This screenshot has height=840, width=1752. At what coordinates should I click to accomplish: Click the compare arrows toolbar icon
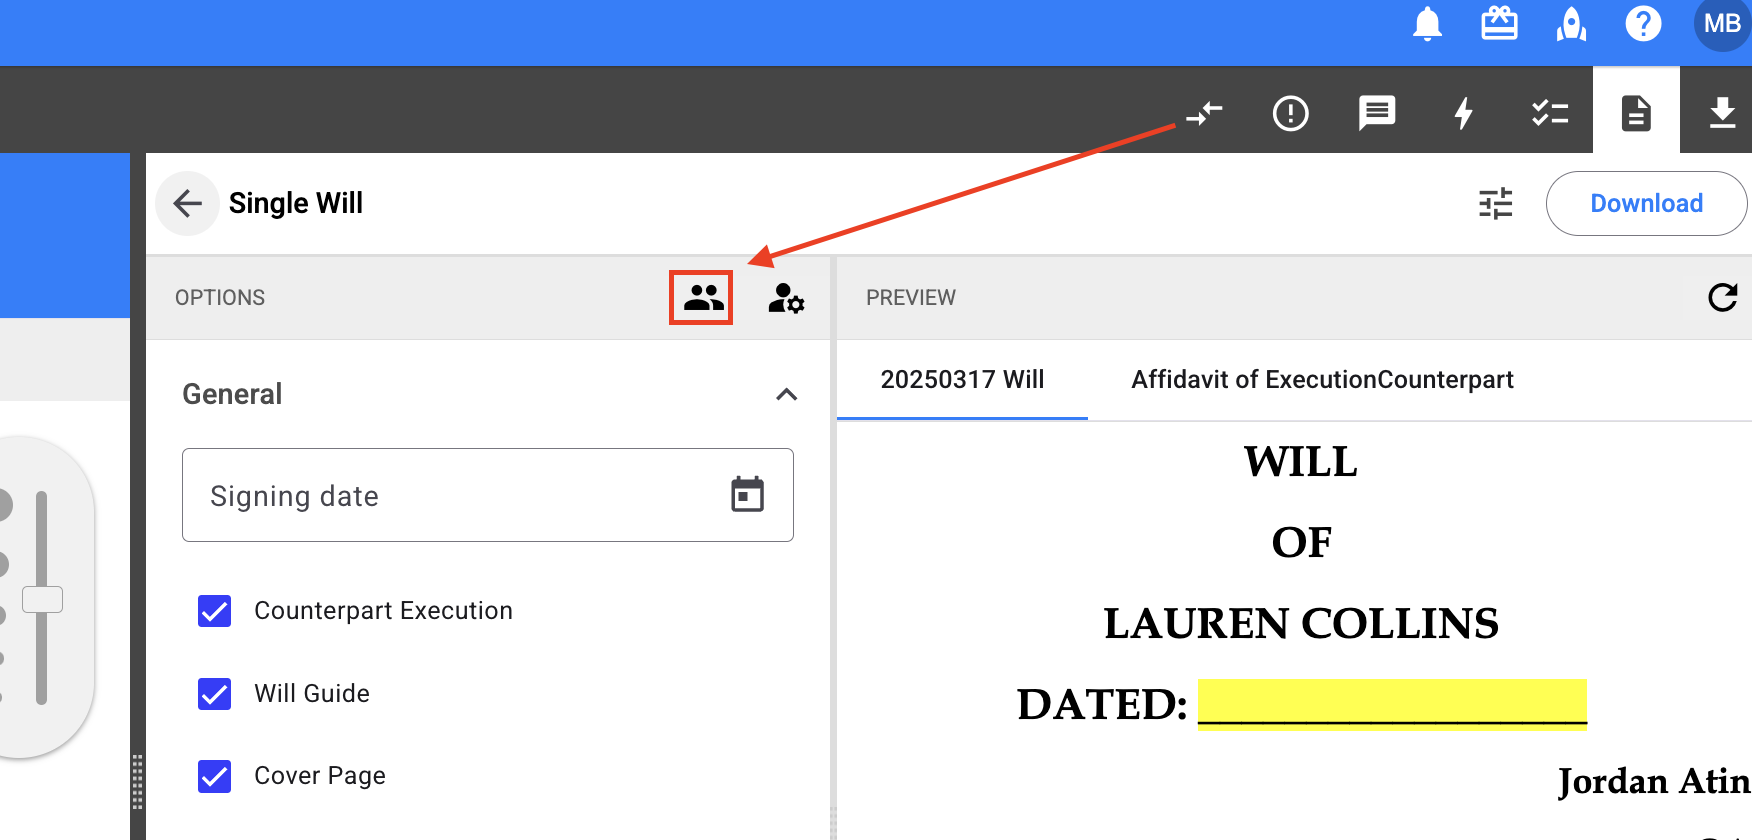(1204, 113)
